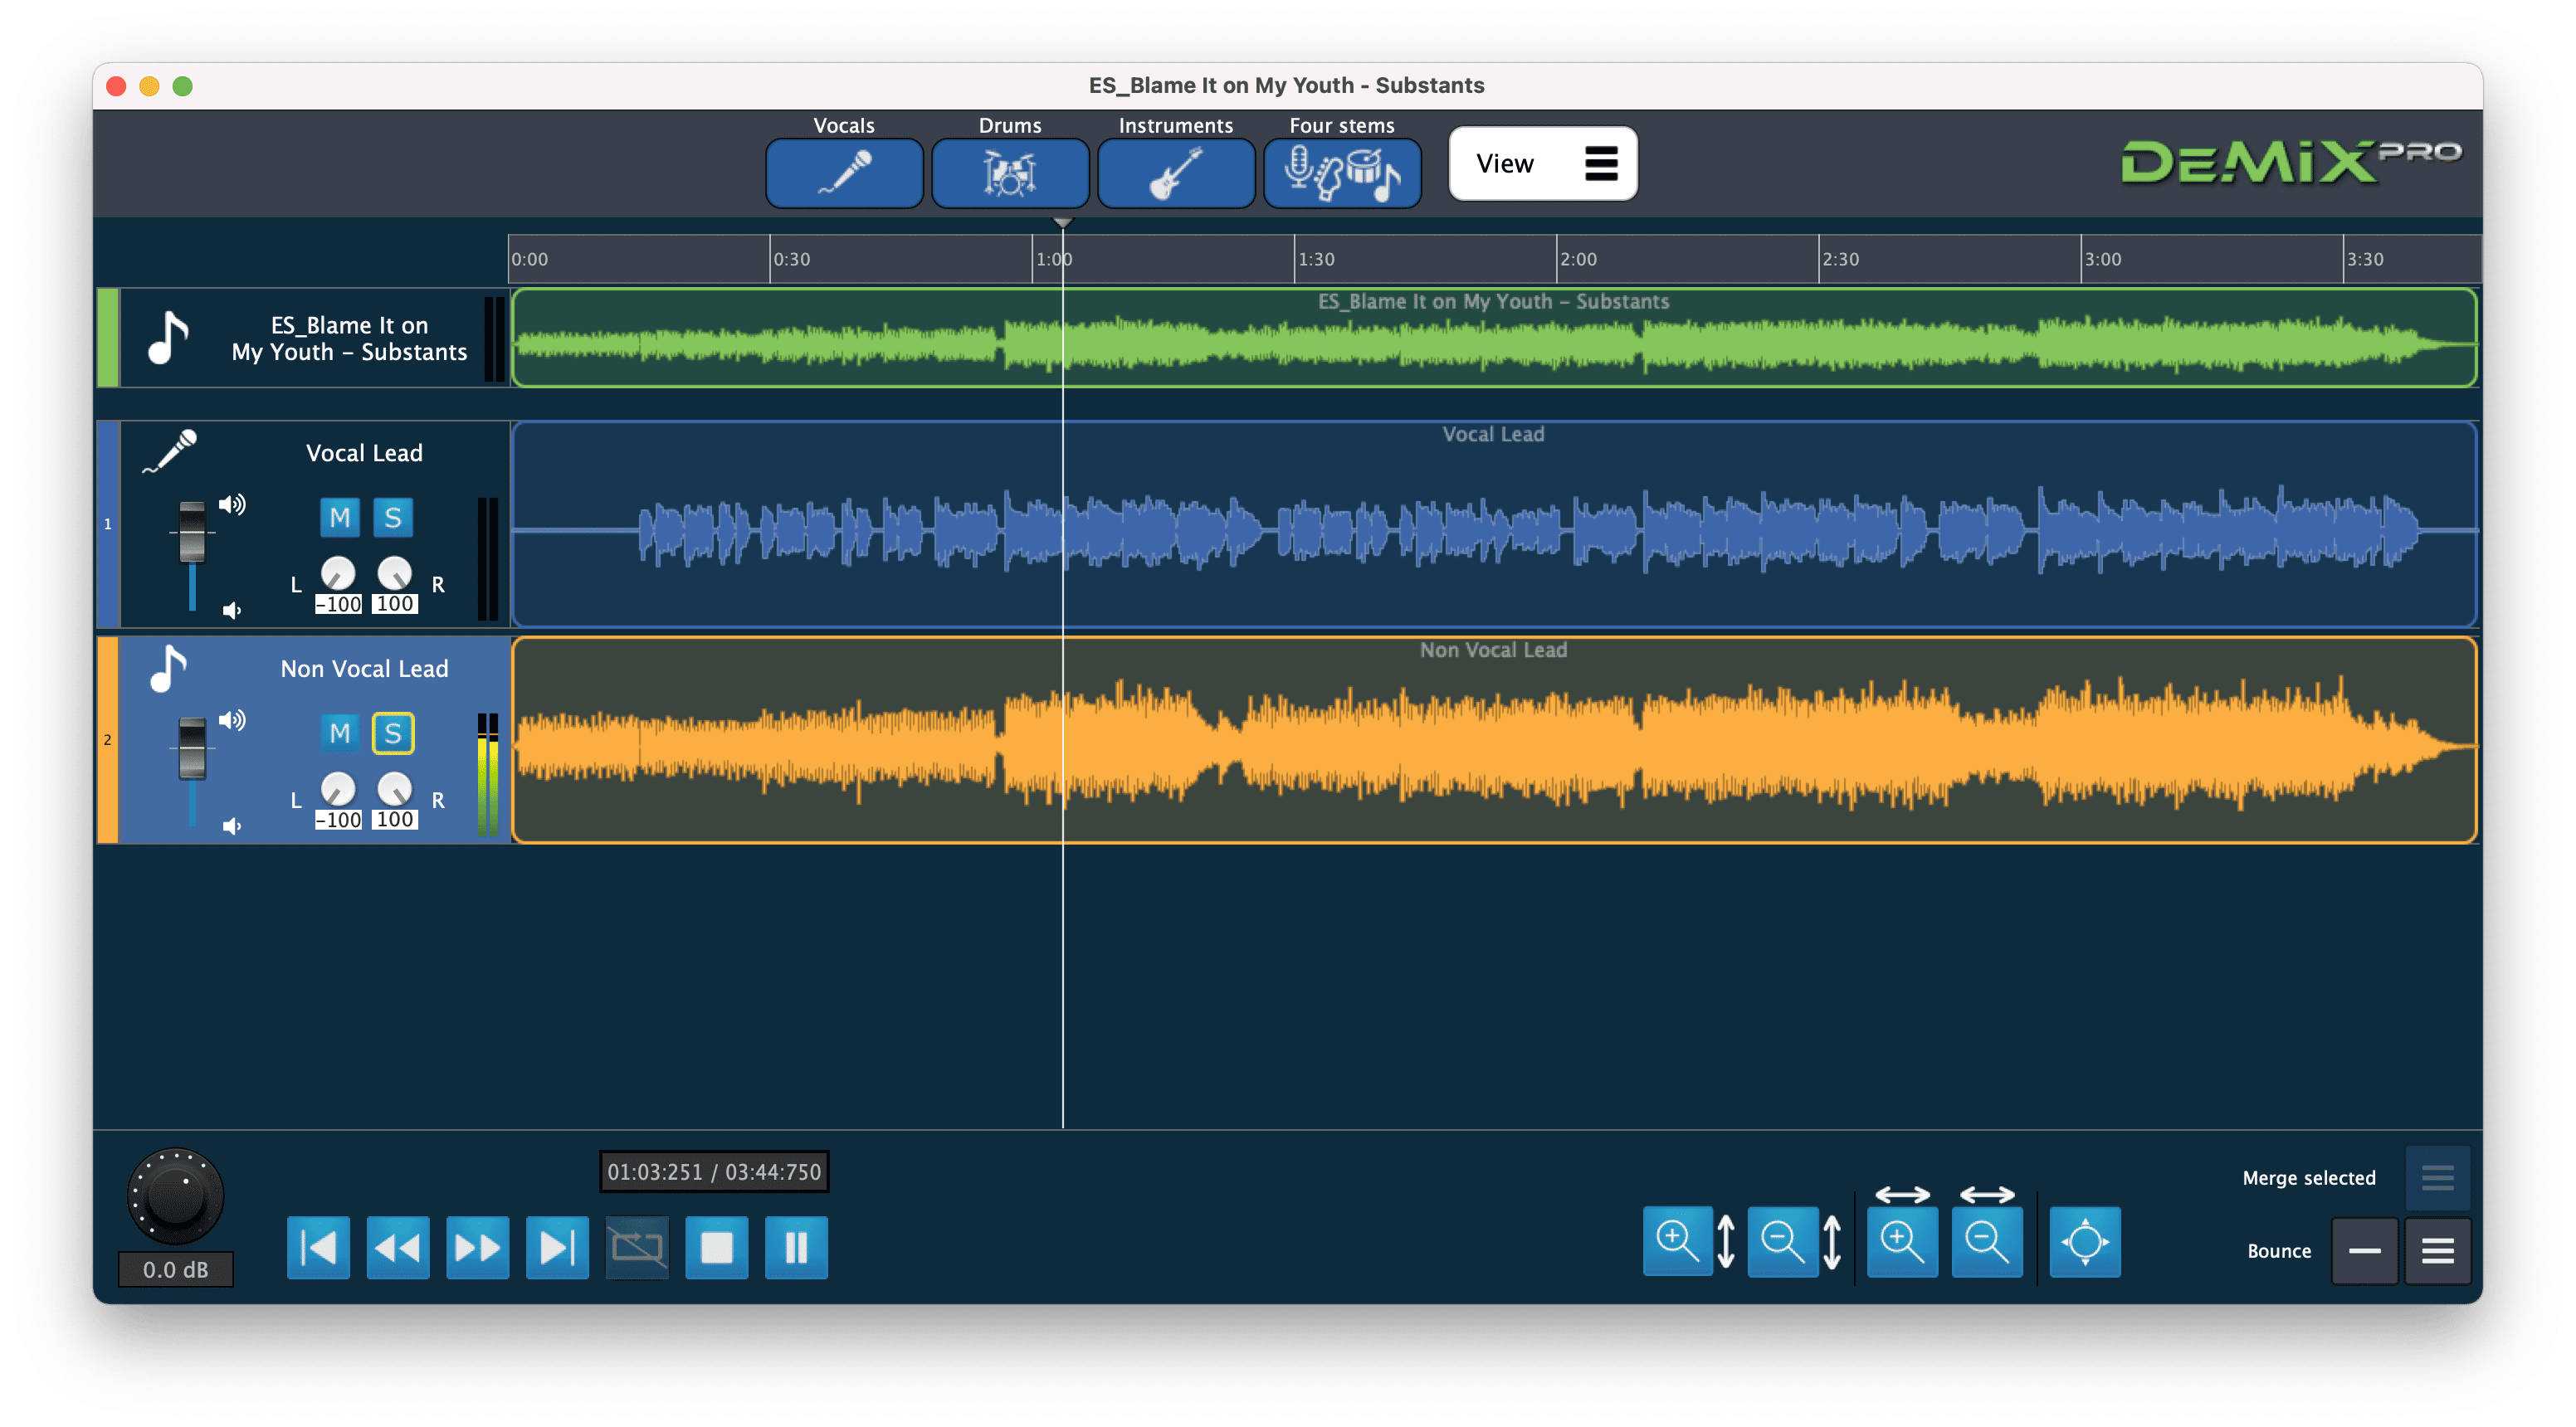Open the Bounce options menu
Viewport: 2576px width, 1427px height.
tap(2437, 1250)
